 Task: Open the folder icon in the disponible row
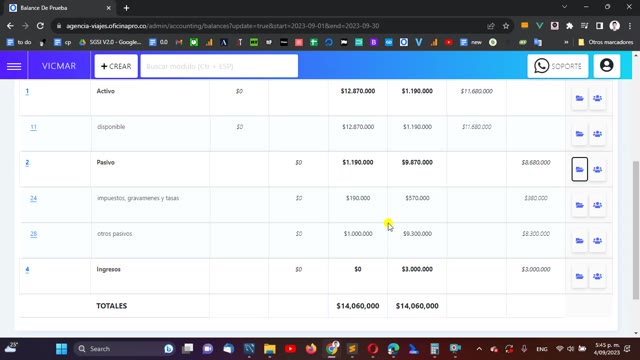point(580,134)
